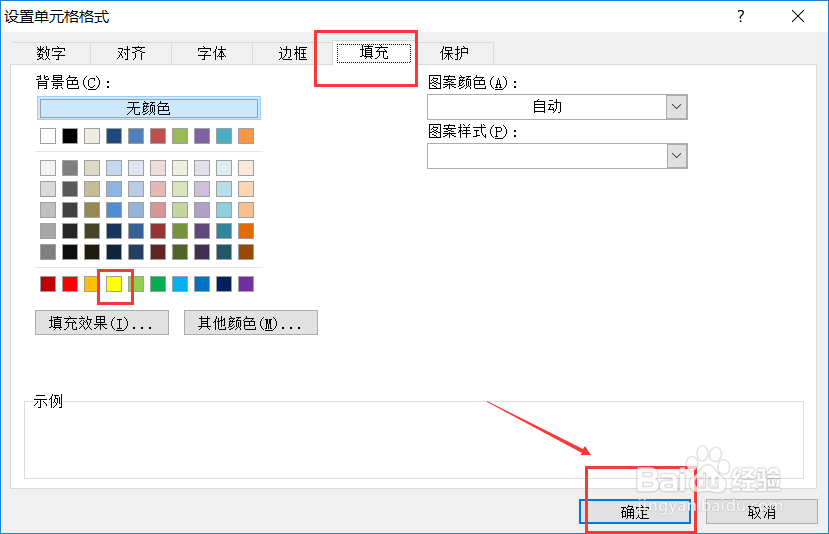Pick the lightest orange tint swatch
This screenshot has width=829, height=534.
246,168
